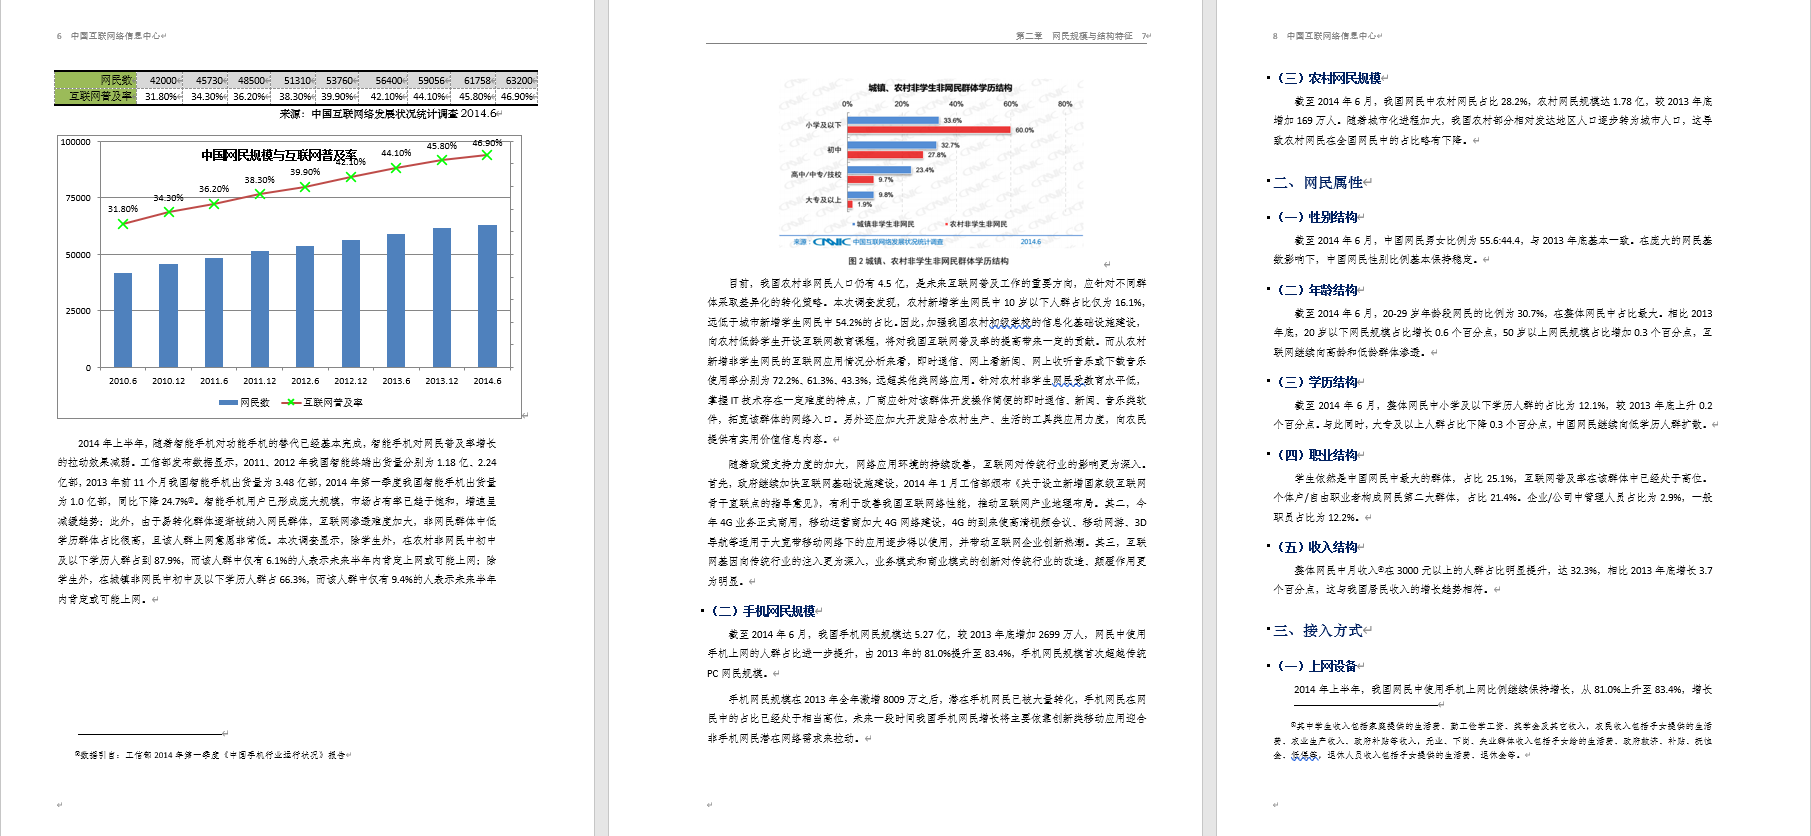The width and height of the screenshot is (1811, 836).
Task: Click the footnote on page 6 about 工信部 2014
Action: pos(212,756)
